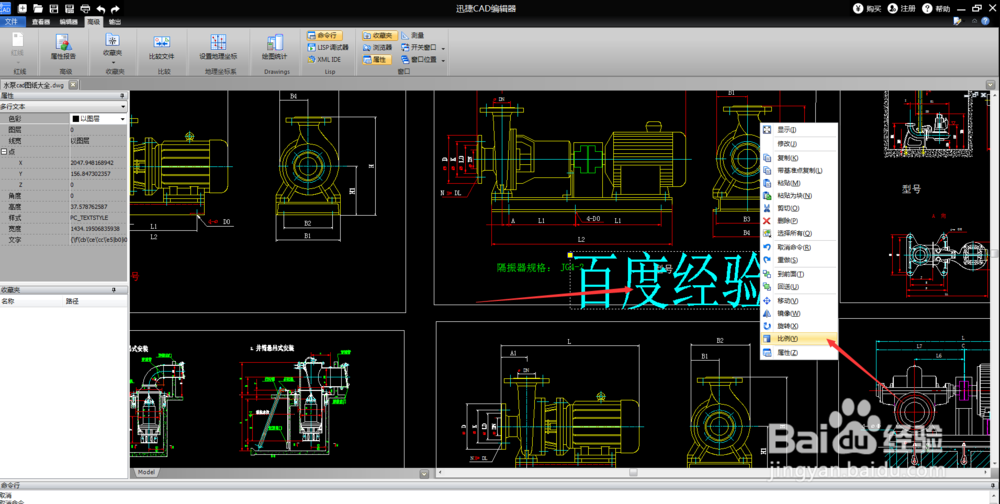Open the 设置地理坐标 geographic coordinates tool
The image size is (1000, 504).
[x=218, y=47]
